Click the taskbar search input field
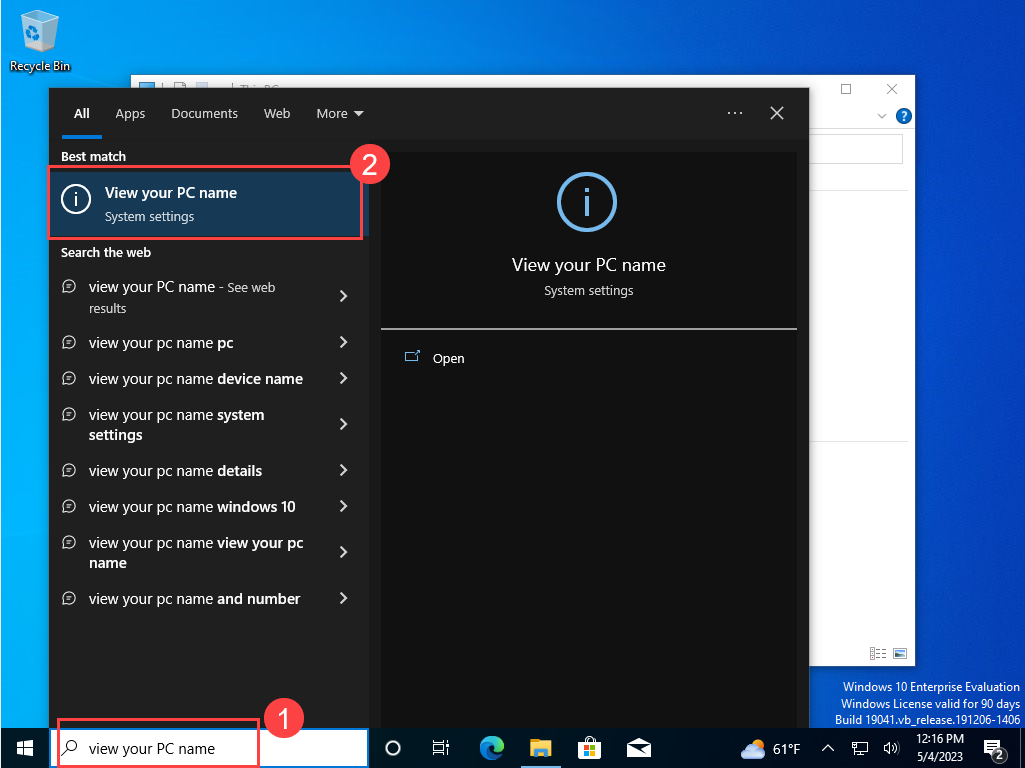The image size is (1025, 768). (209, 748)
